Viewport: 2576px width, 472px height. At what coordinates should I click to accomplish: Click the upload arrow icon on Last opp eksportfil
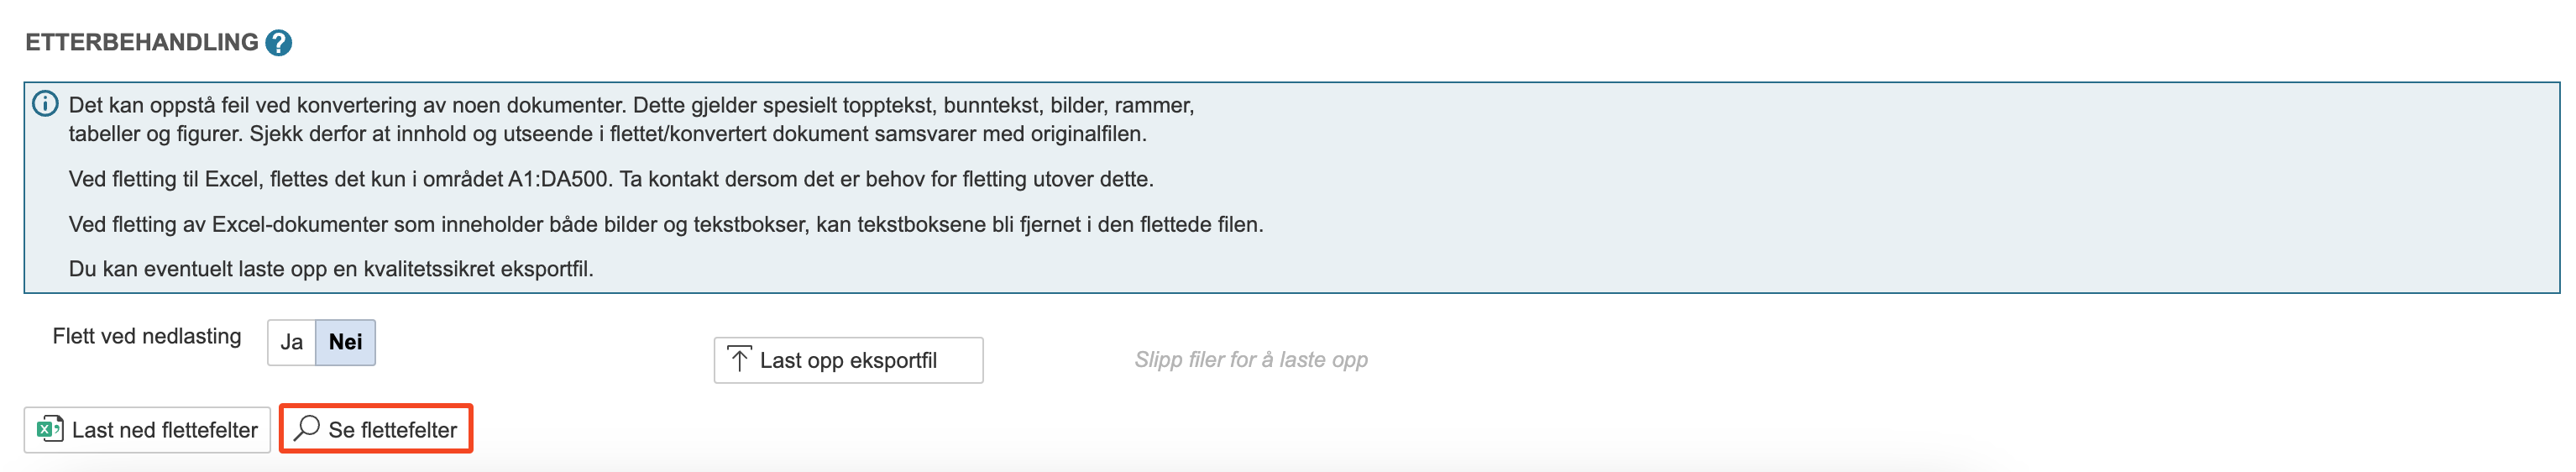[739, 360]
